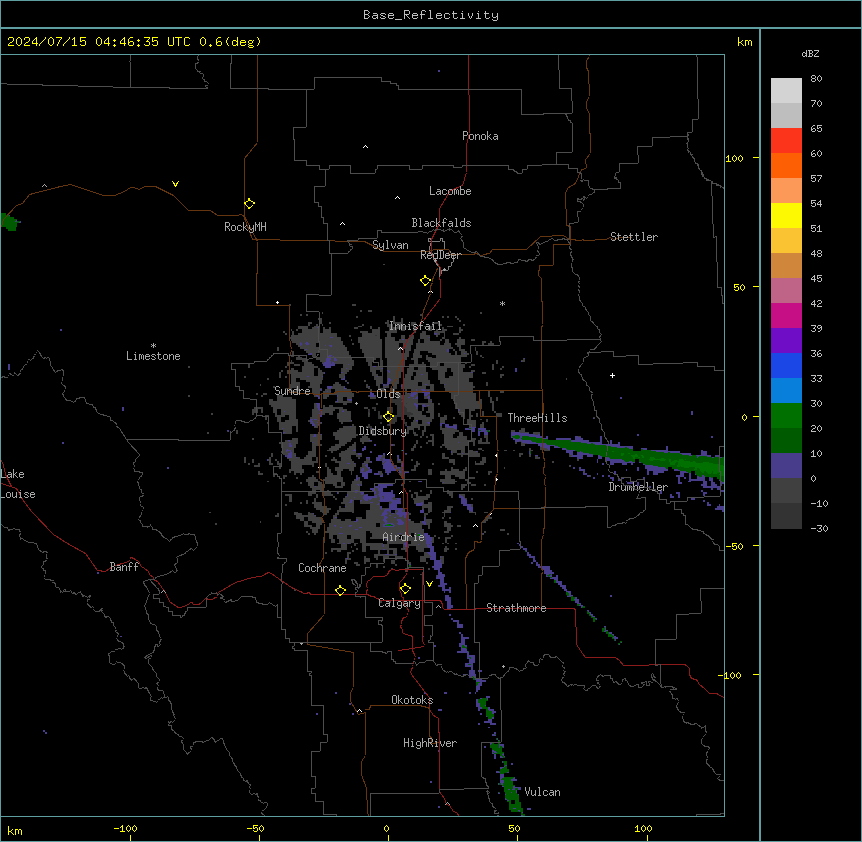Click the km label at the bottom-left corner

tap(15, 830)
